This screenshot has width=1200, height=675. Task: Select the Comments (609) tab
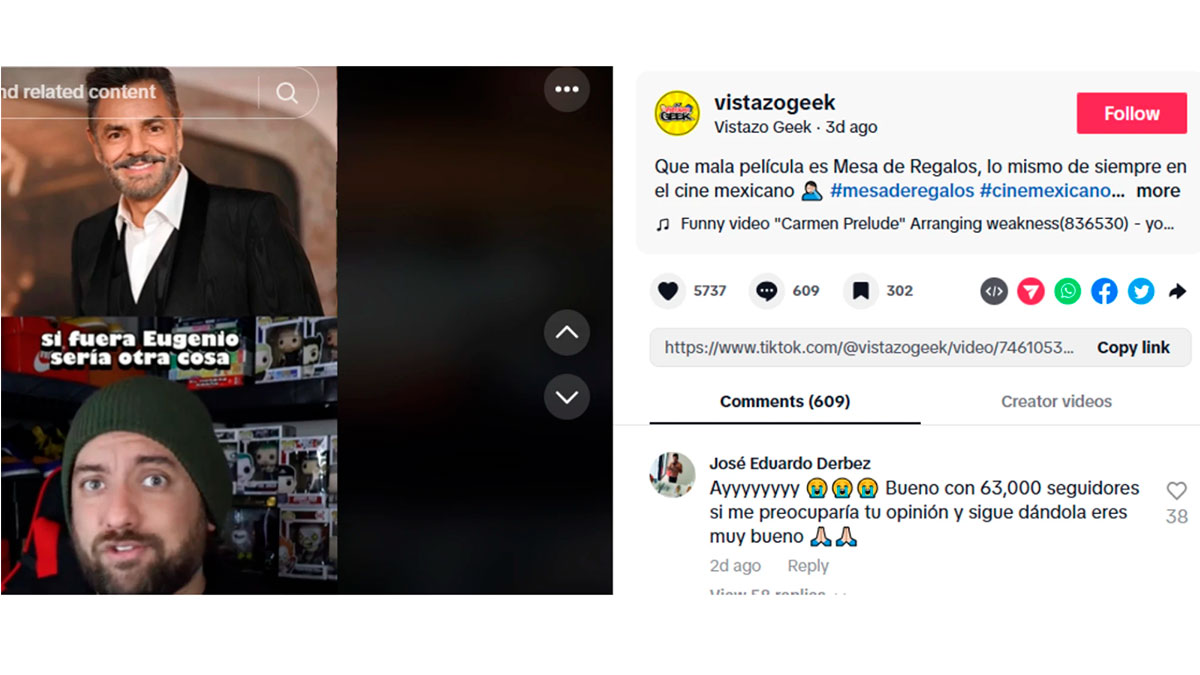[785, 401]
